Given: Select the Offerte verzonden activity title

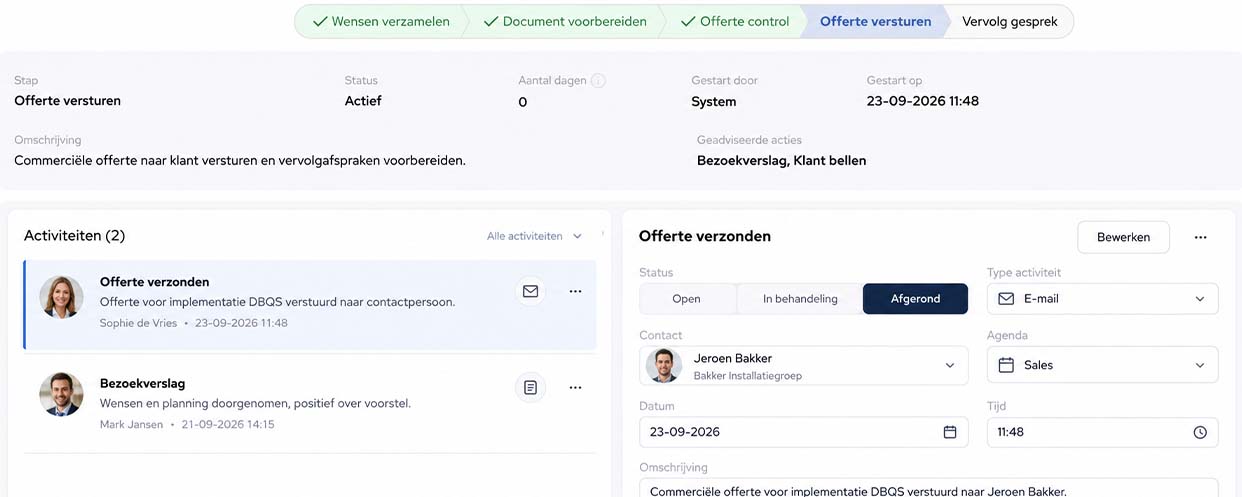Looking at the screenshot, I should [x=155, y=282].
